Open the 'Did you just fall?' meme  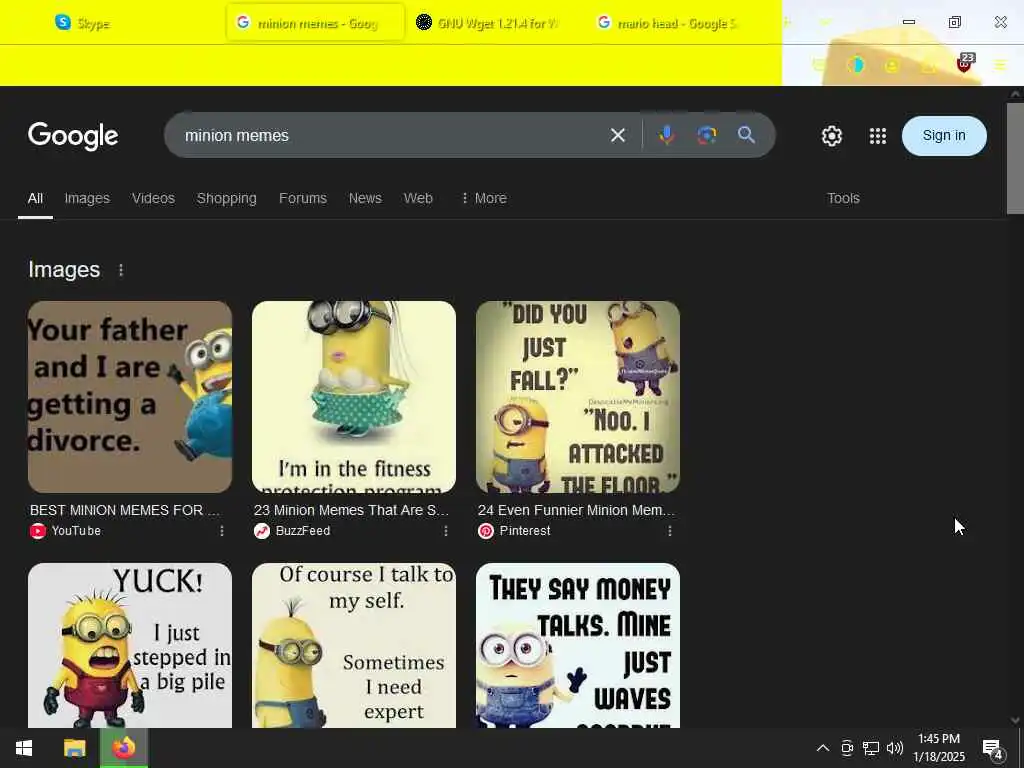pos(578,396)
